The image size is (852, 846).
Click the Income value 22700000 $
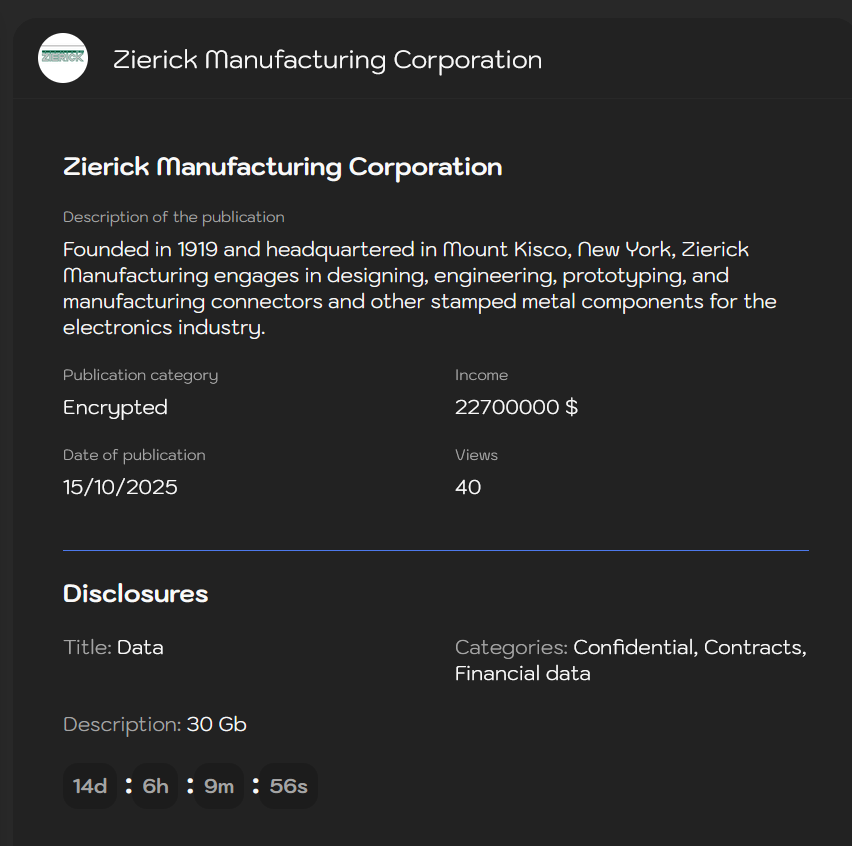click(517, 407)
